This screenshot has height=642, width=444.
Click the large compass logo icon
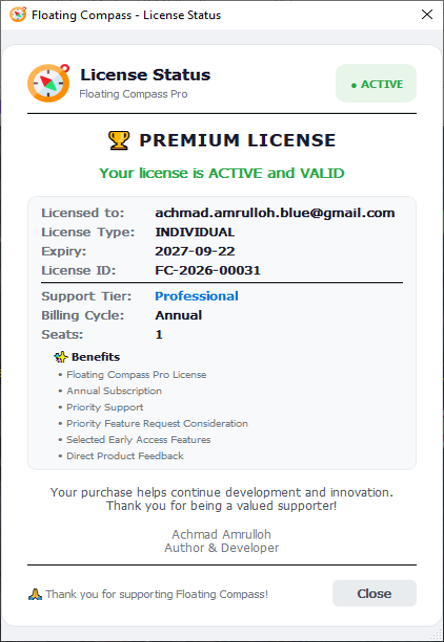pos(48,83)
